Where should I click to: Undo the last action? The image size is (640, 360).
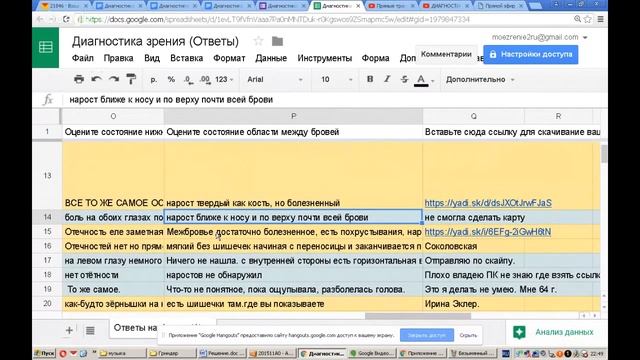(x=96, y=79)
